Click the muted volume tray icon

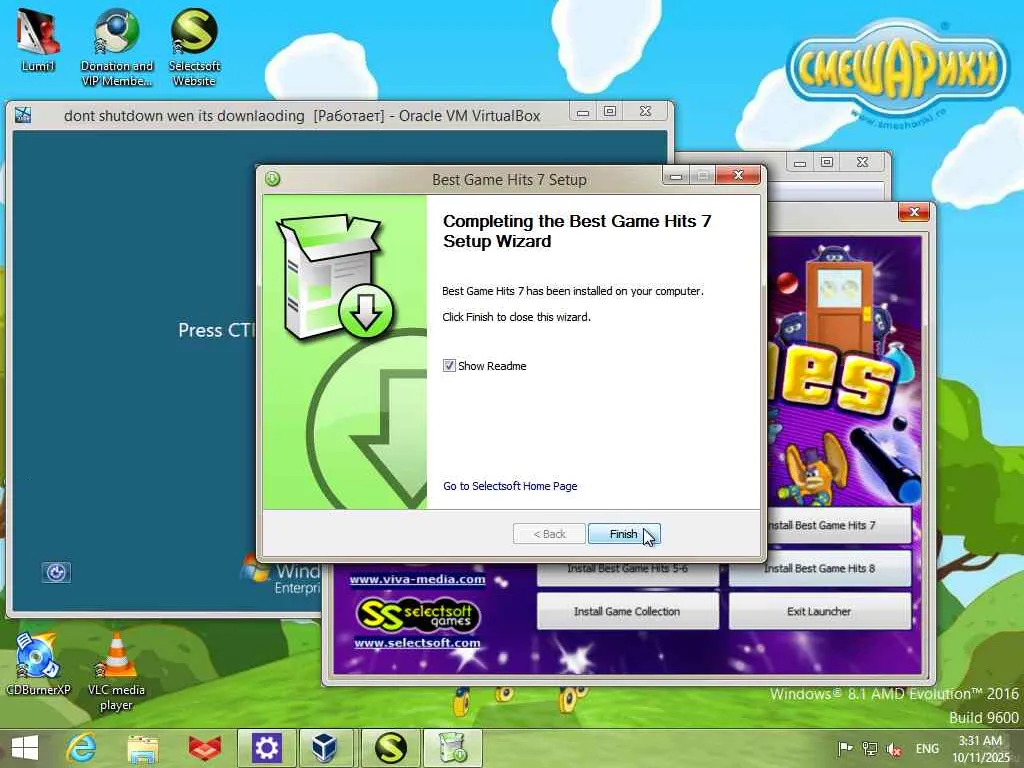click(x=893, y=749)
